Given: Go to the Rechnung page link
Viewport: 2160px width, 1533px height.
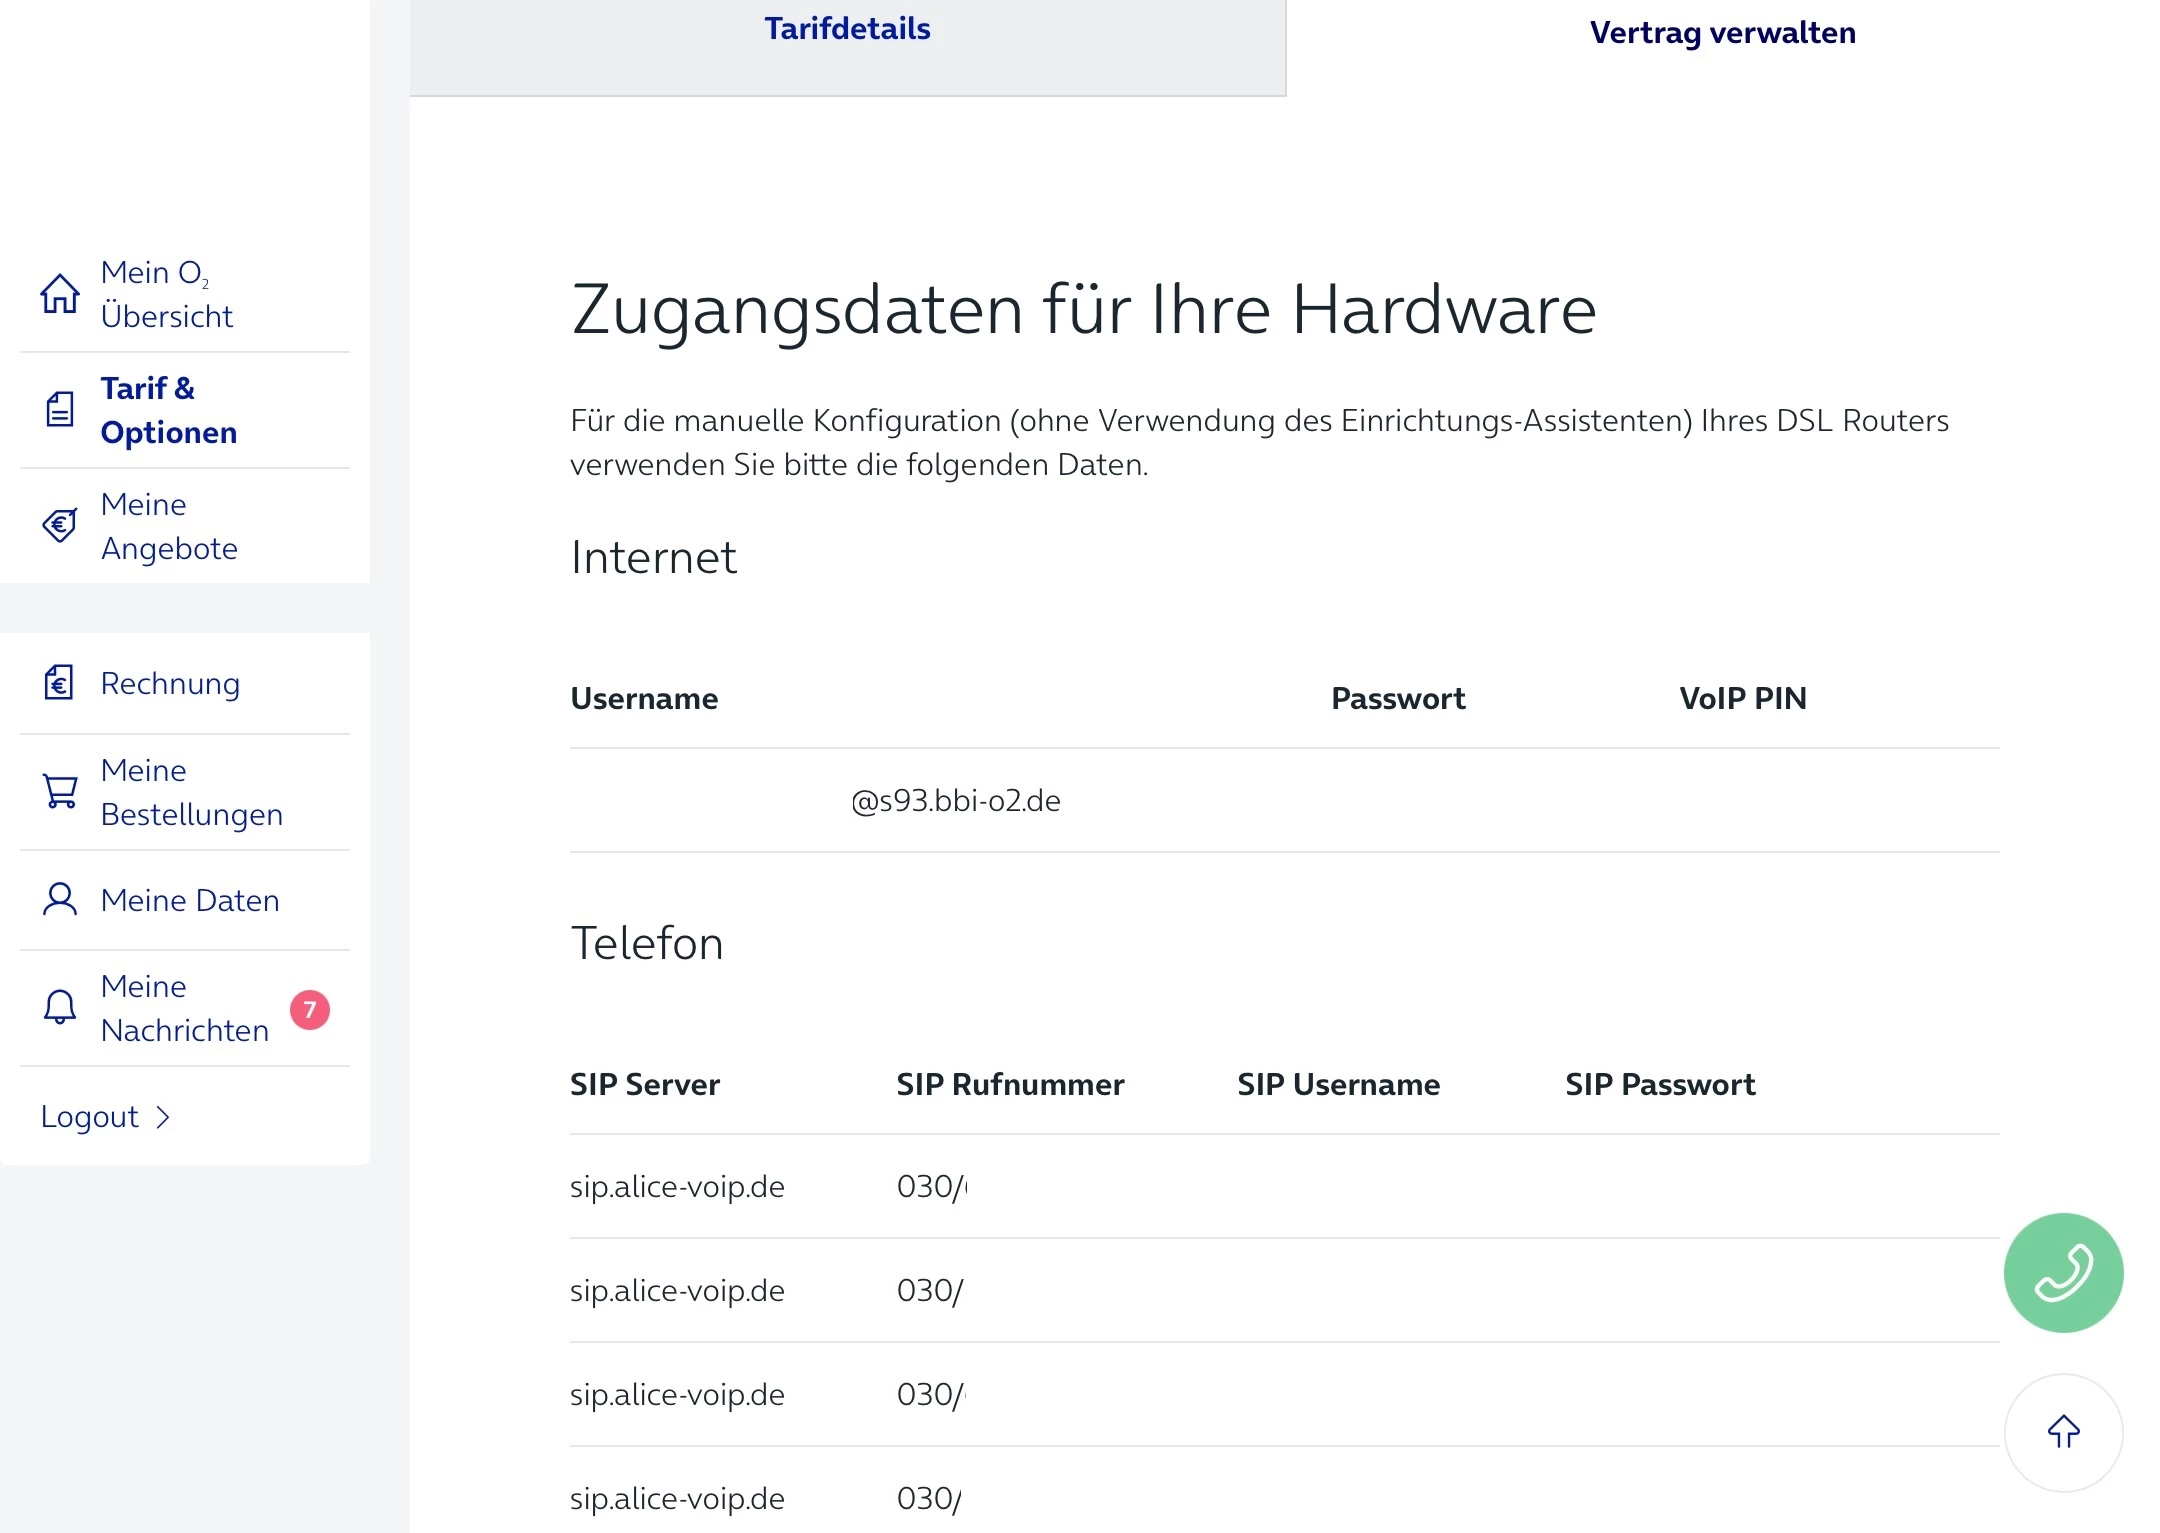Looking at the screenshot, I should coord(171,684).
